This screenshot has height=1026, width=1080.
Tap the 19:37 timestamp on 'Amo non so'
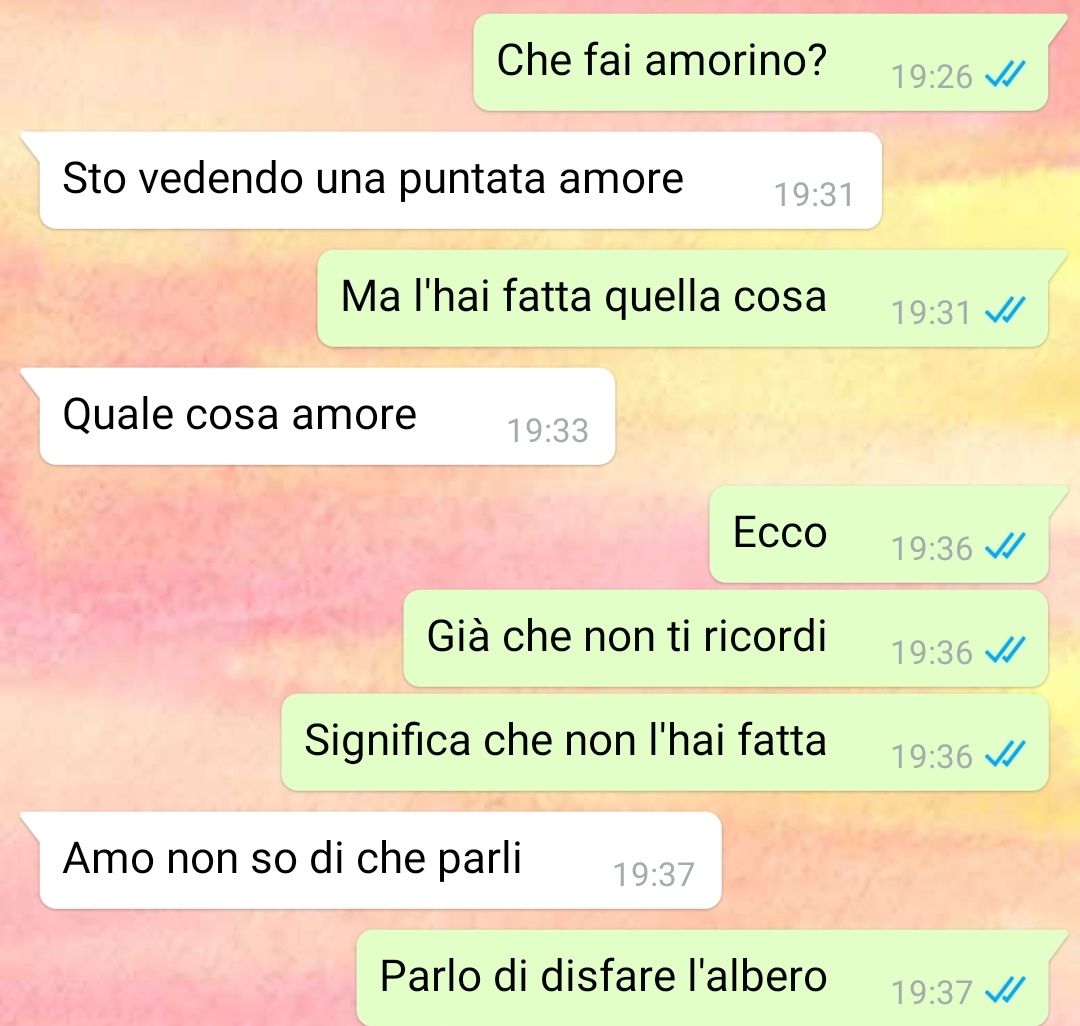[x=654, y=875]
